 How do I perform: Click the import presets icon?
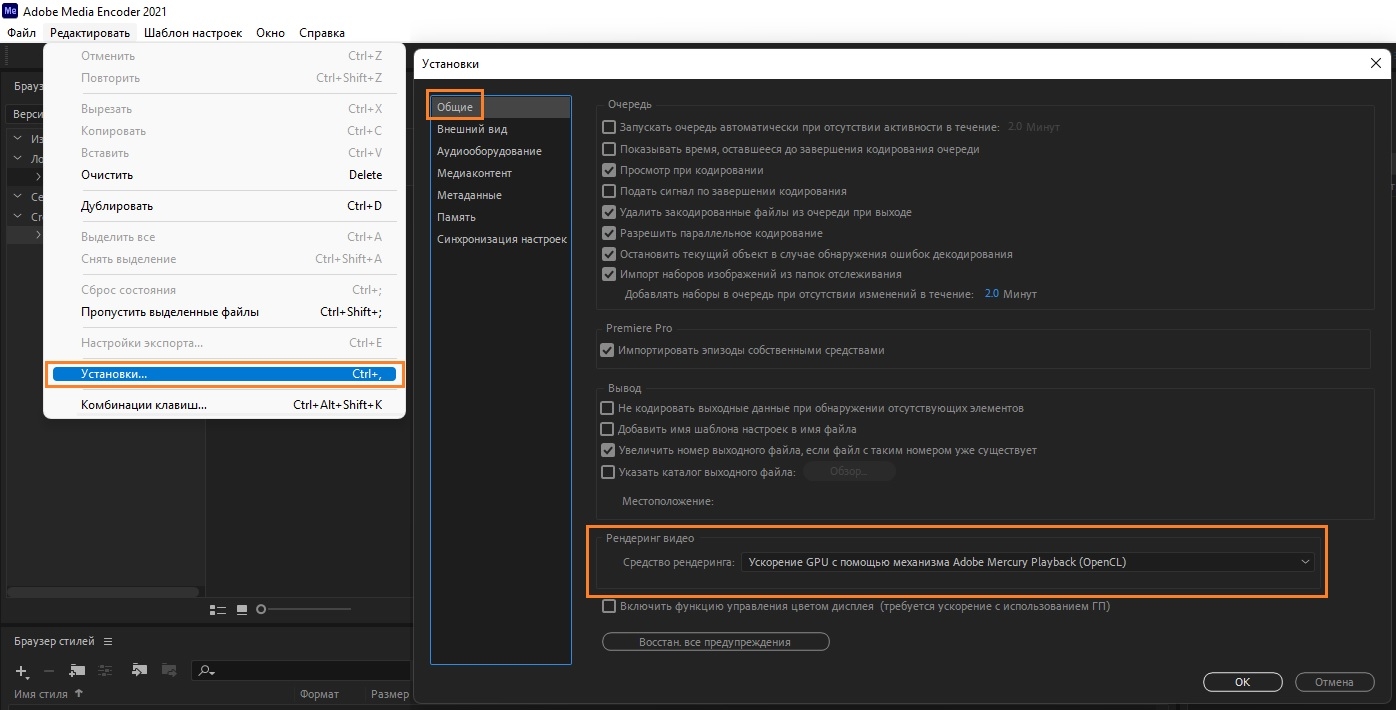pos(140,671)
